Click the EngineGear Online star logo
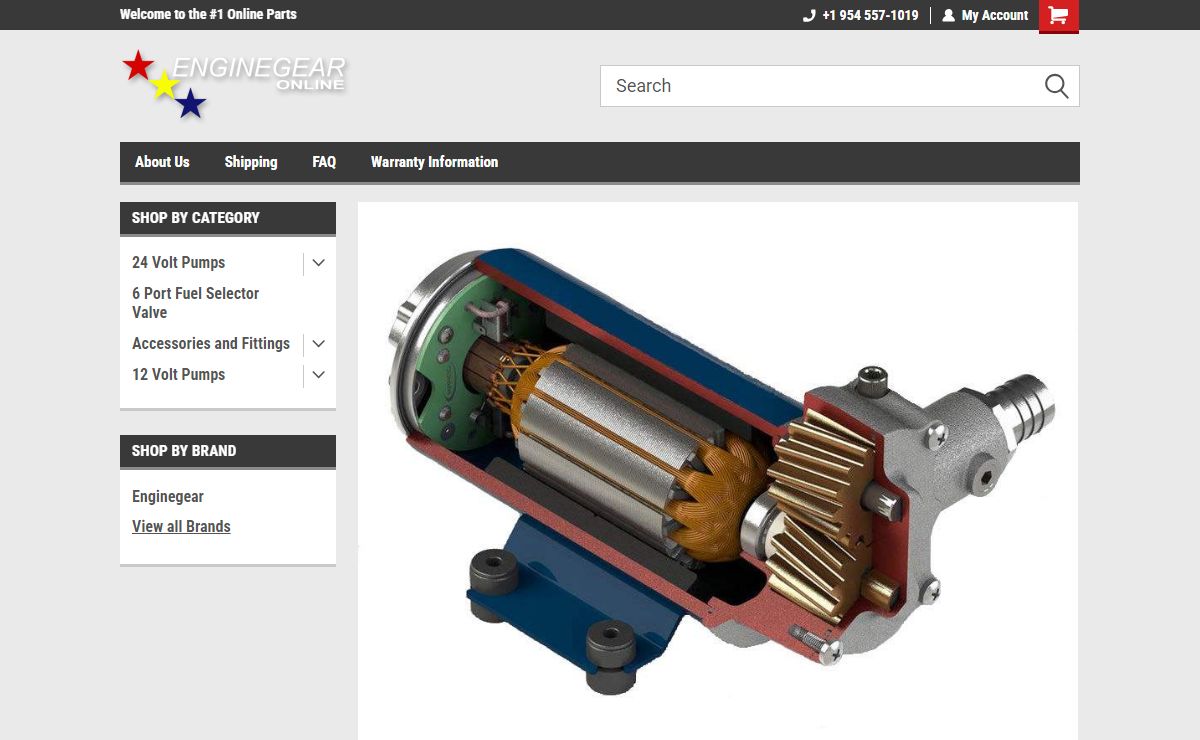1200x740 pixels. [x=233, y=84]
